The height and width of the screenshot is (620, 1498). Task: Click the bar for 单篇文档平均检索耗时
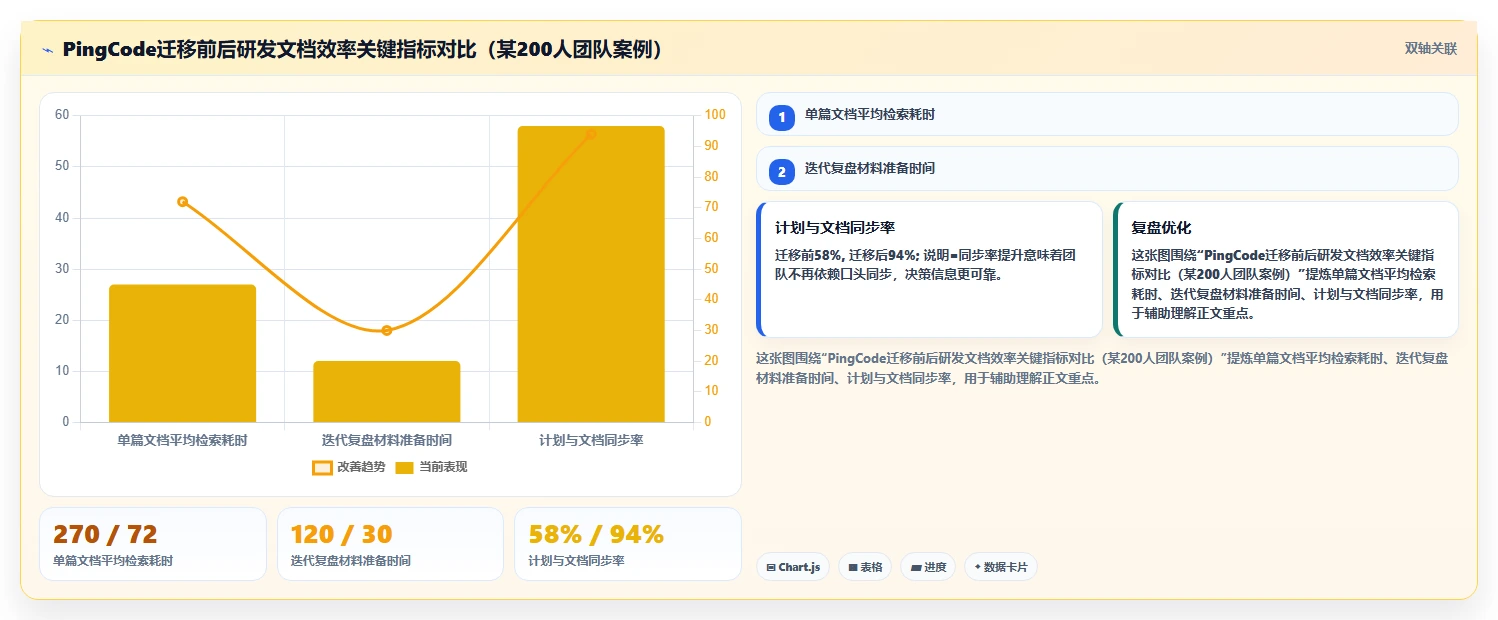click(x=182, y=353)
